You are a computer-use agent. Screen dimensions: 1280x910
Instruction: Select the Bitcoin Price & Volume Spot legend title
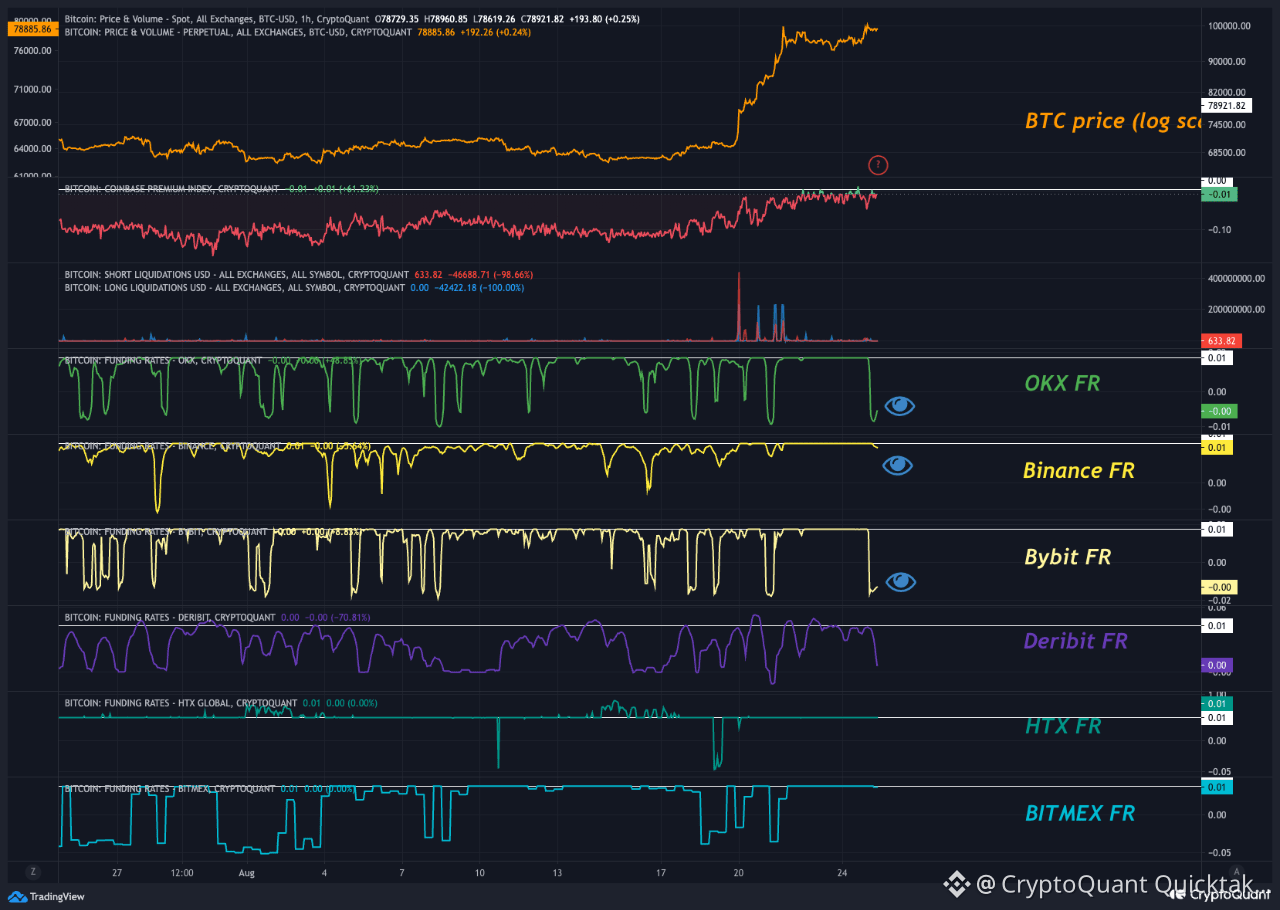[x=218, y=20]
